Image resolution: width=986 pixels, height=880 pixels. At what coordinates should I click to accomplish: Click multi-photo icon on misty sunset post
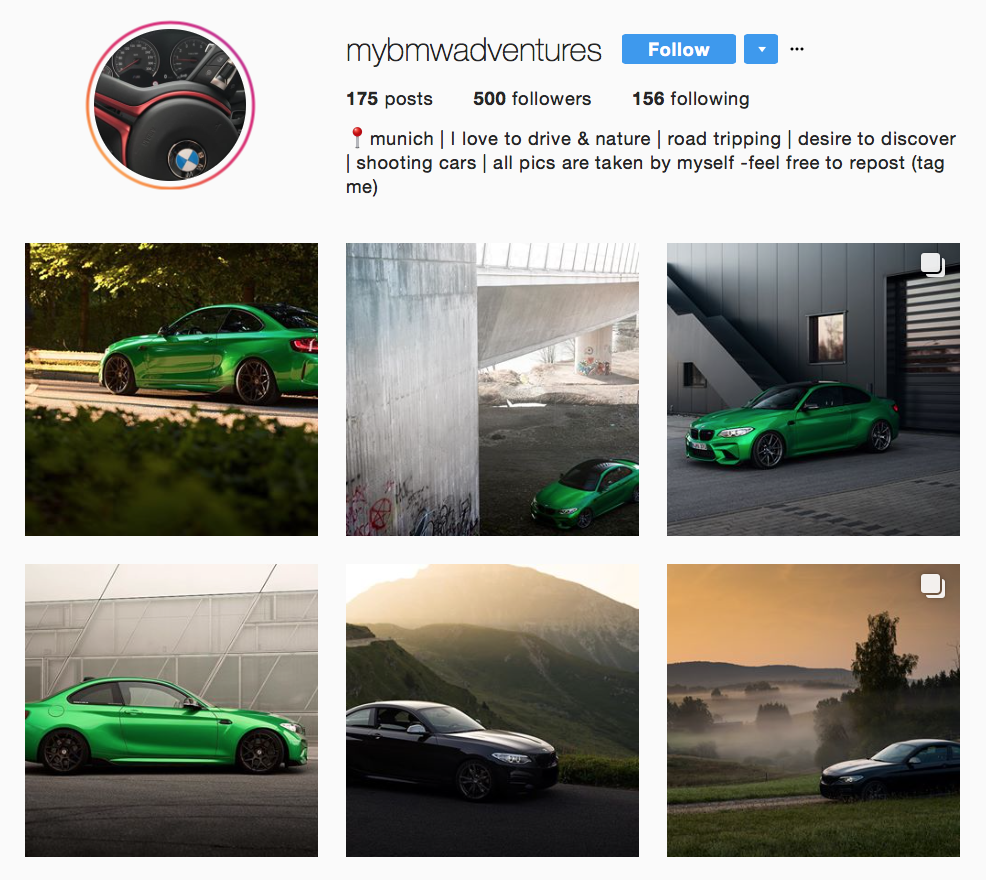933,586
